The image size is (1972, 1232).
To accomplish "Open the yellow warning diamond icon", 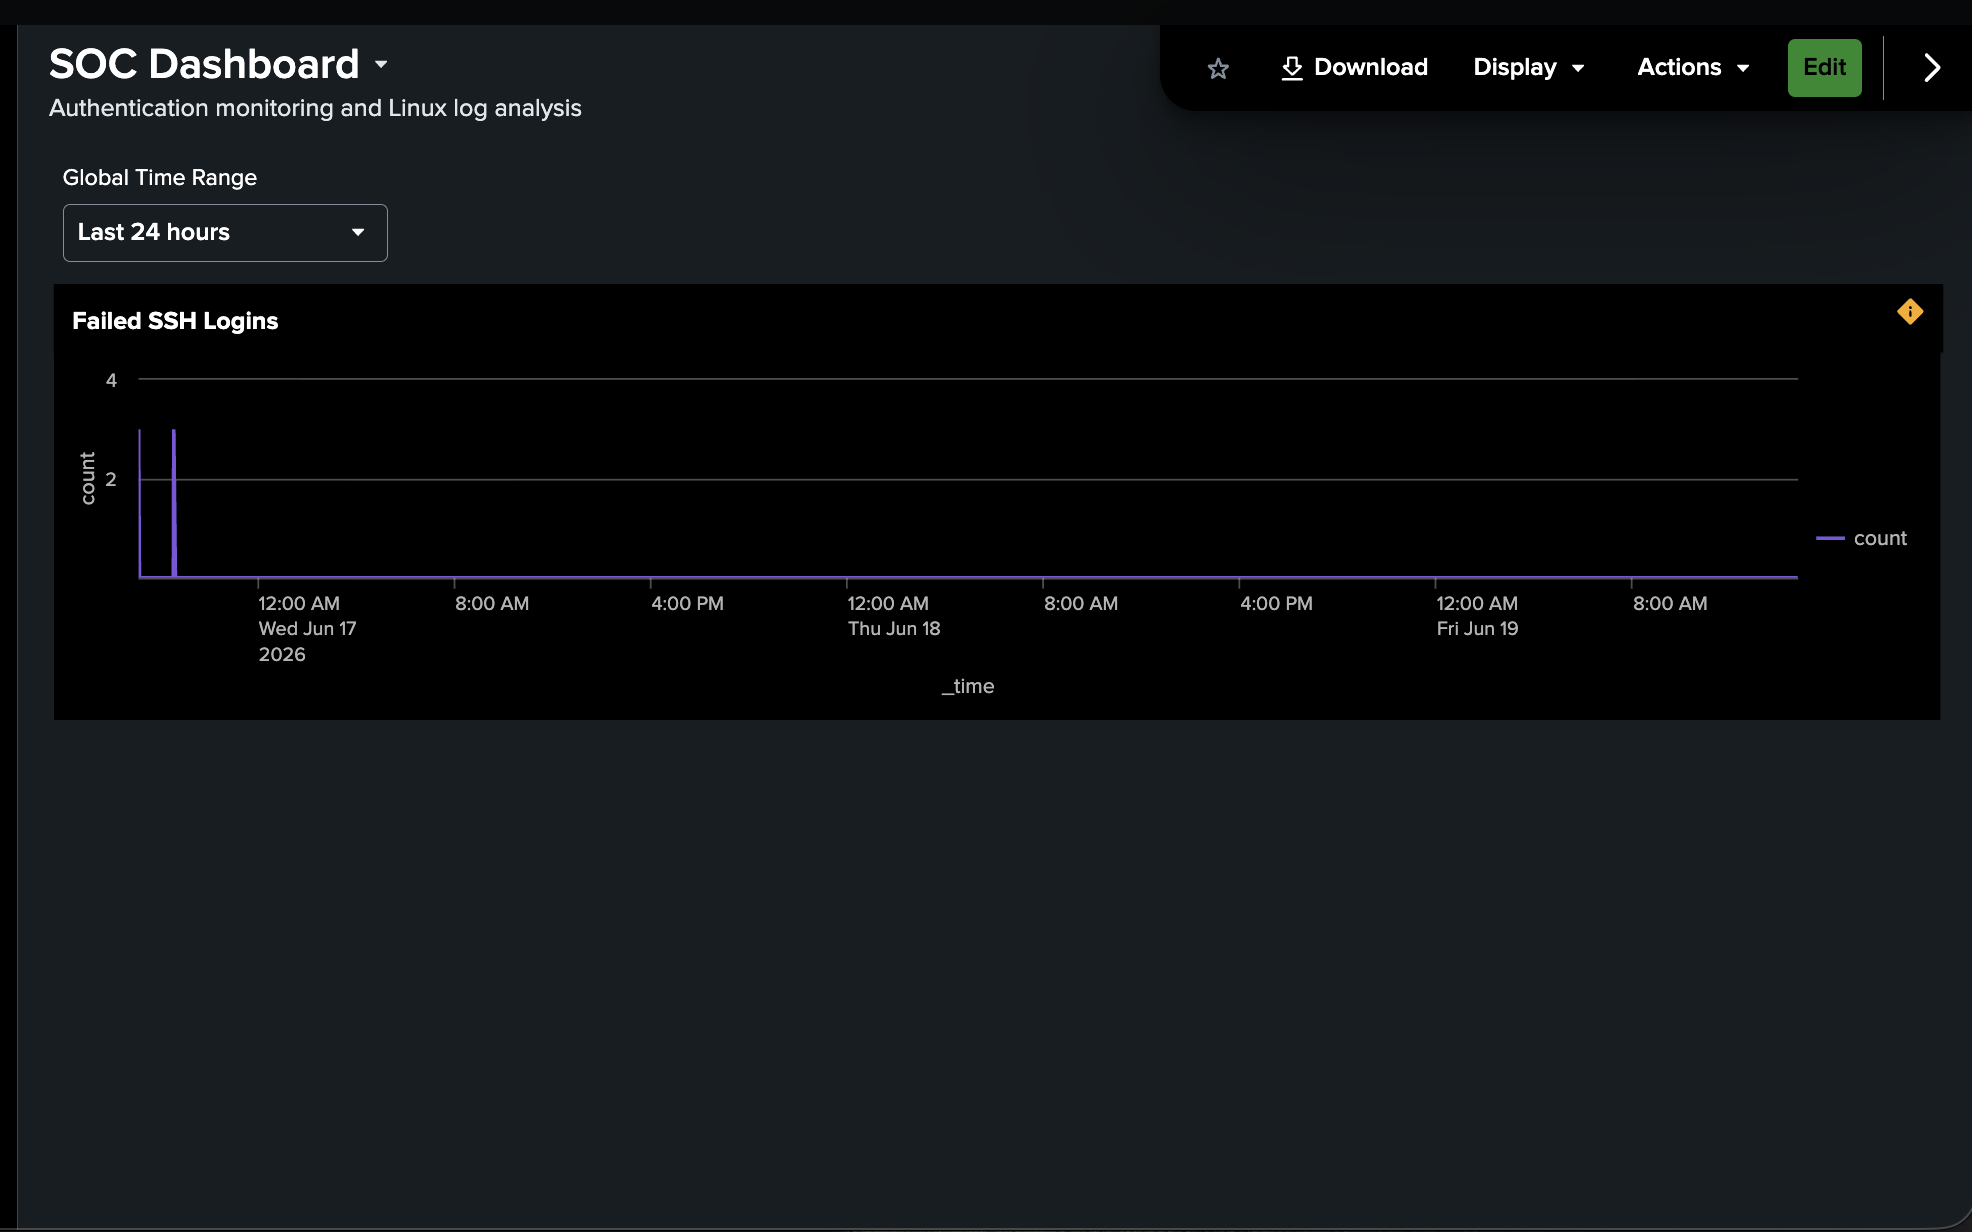I will pyautogui.click(x=1910, y=312).
